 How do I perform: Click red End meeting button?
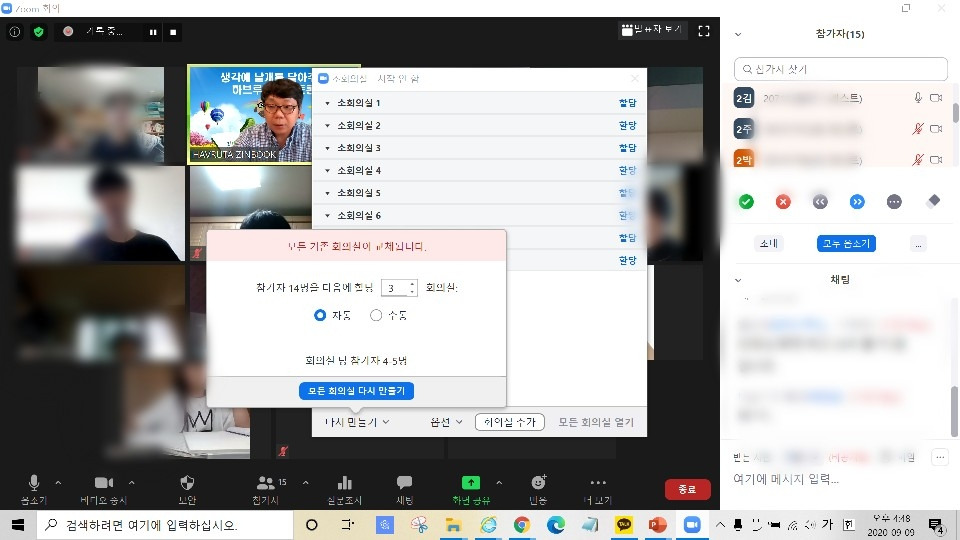click(688, 489)
